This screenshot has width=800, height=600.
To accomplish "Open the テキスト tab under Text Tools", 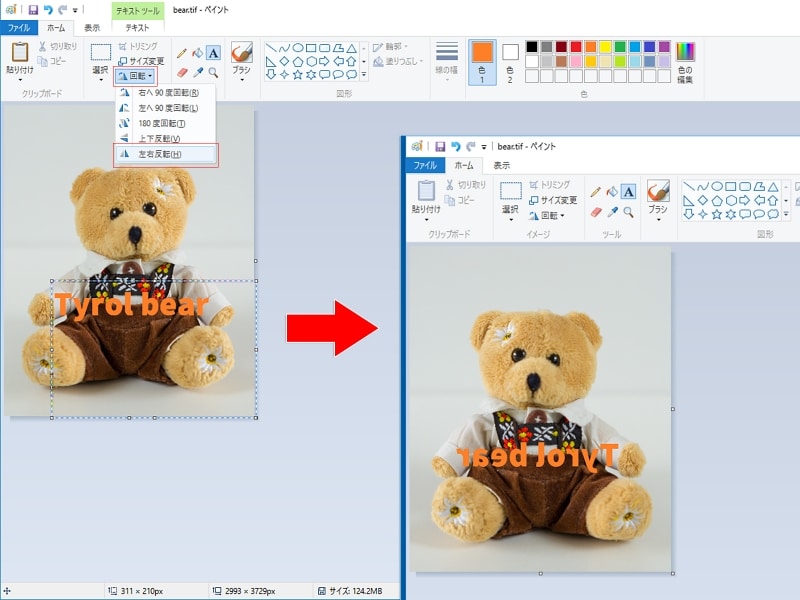I will 136,28.
